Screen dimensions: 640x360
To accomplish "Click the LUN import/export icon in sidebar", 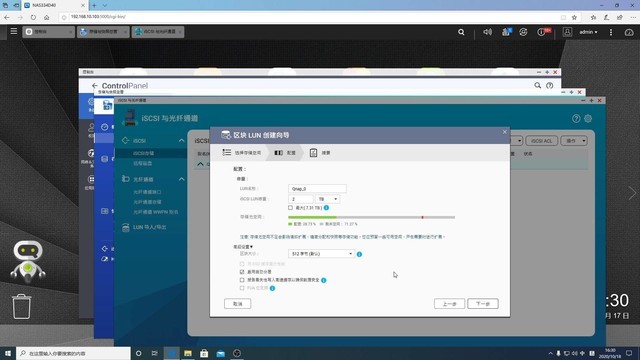I will [x=126, y=227].
